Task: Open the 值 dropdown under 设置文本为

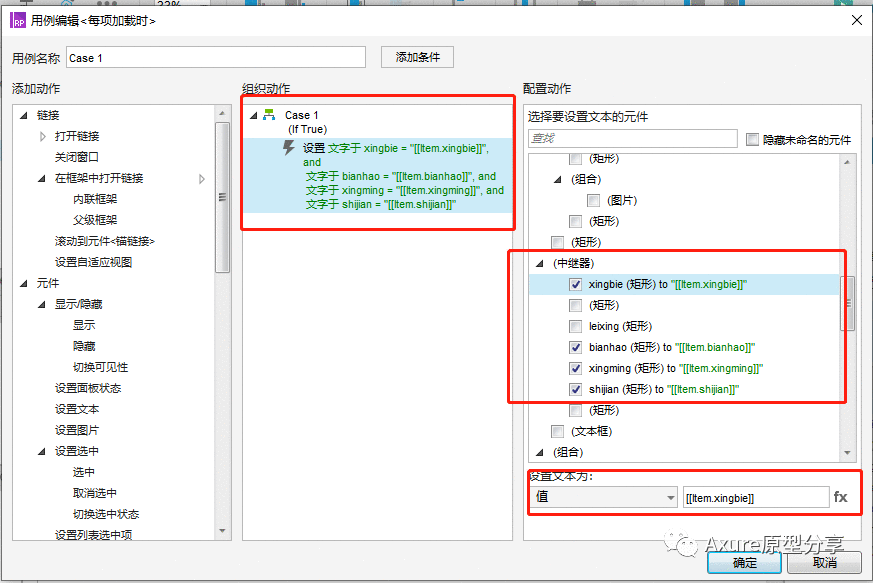Action: point(604,497)
